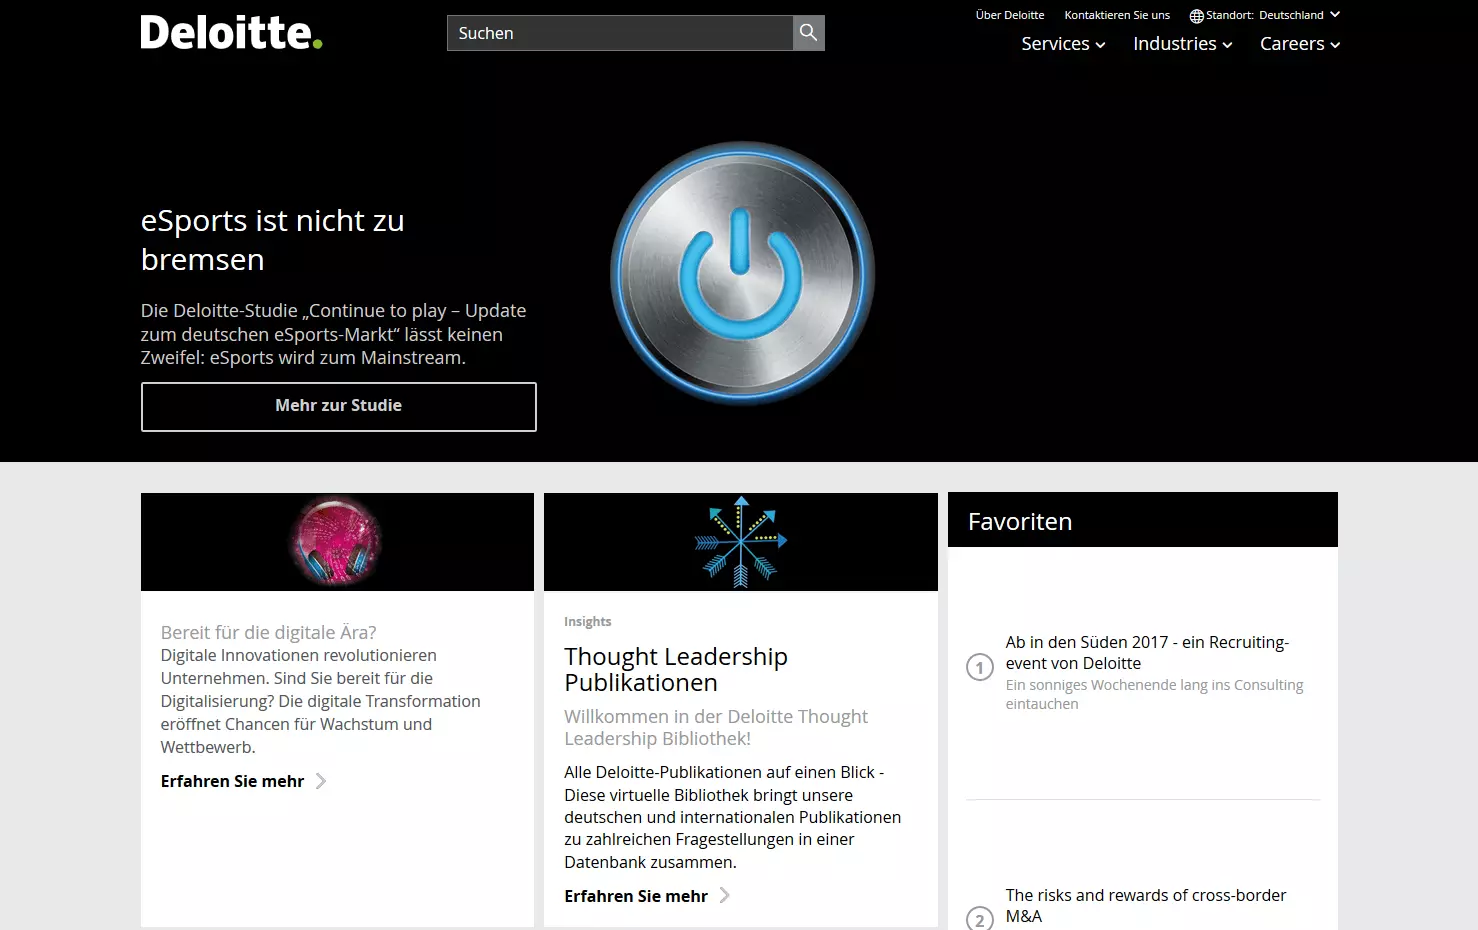
Task: Click the number 1 circle in Favoriten
Action: pos(979,667)
